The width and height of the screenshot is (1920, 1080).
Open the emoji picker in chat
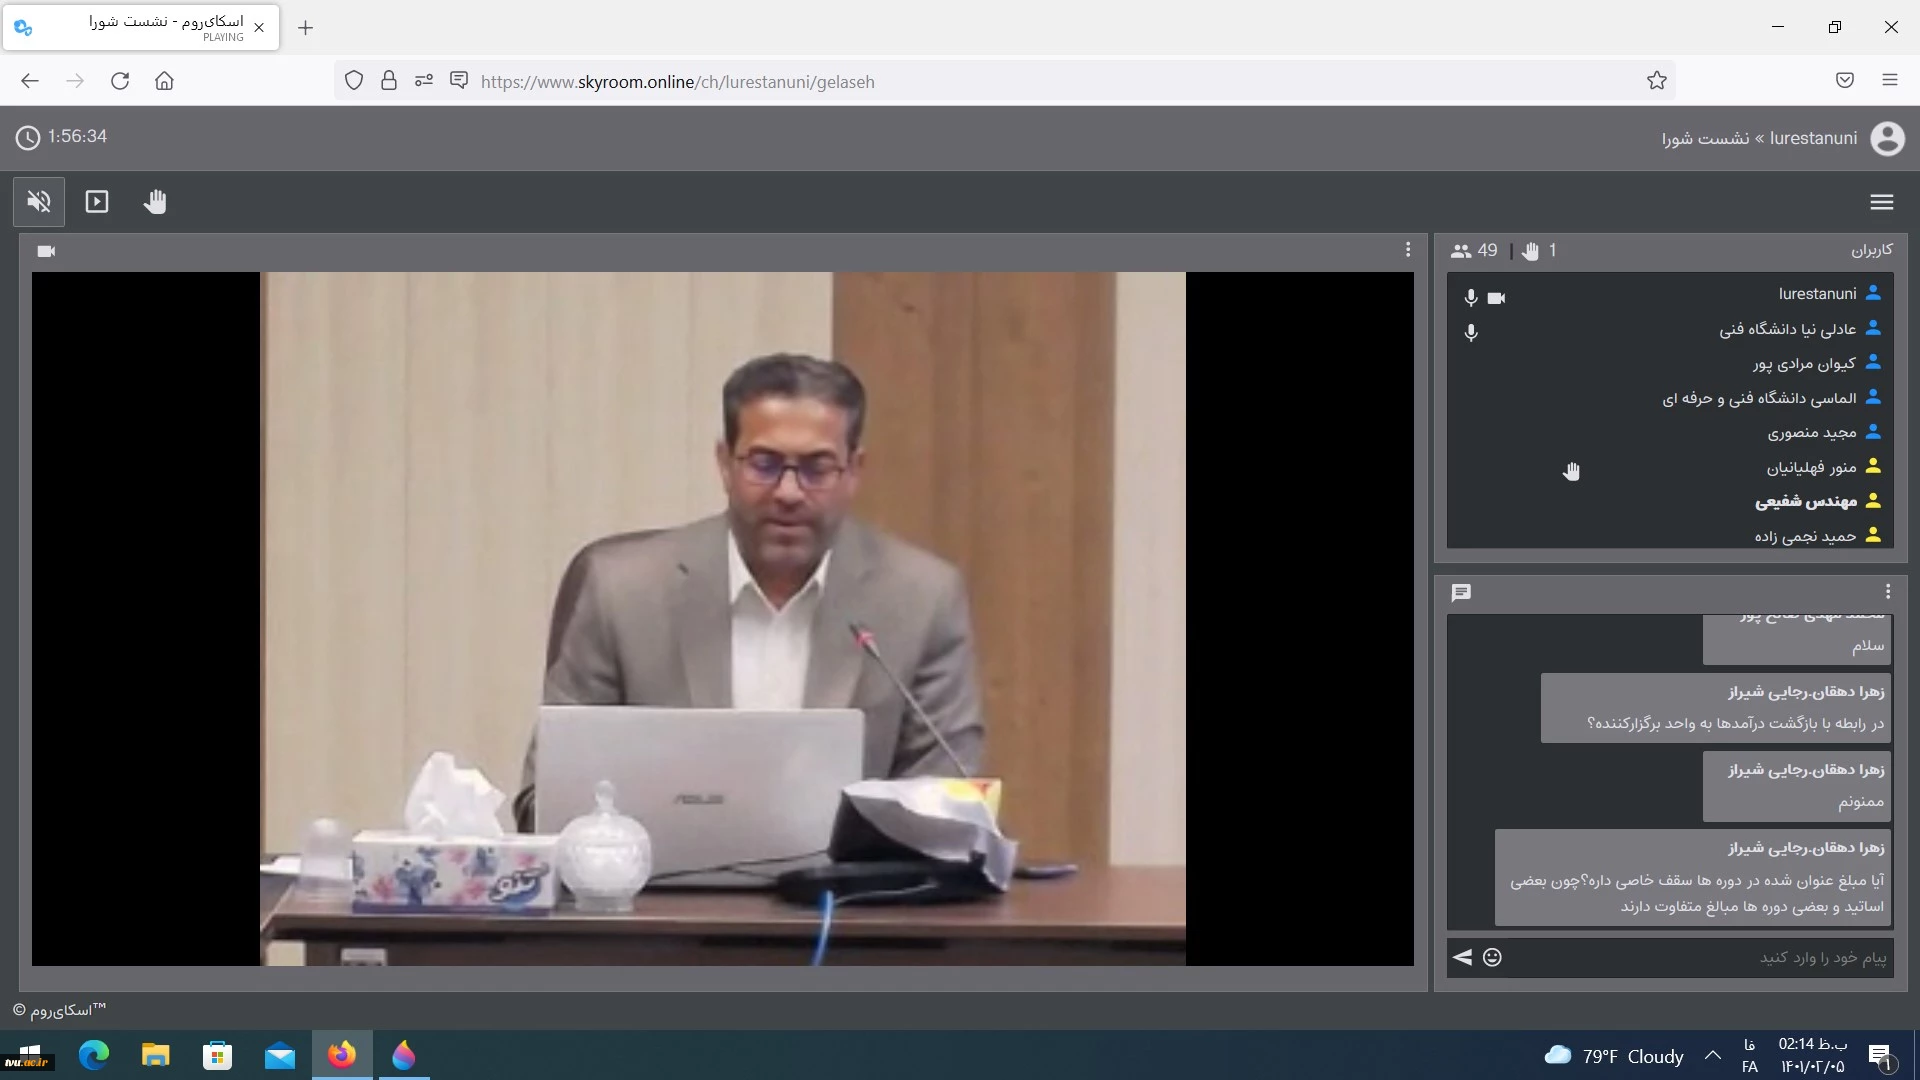(x=1492, y=957)
